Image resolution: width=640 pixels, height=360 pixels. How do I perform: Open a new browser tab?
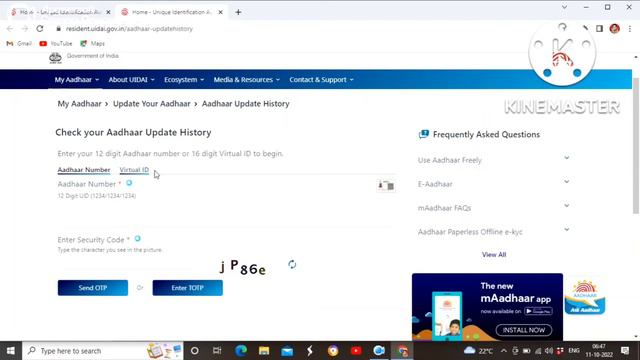point(238,12)
